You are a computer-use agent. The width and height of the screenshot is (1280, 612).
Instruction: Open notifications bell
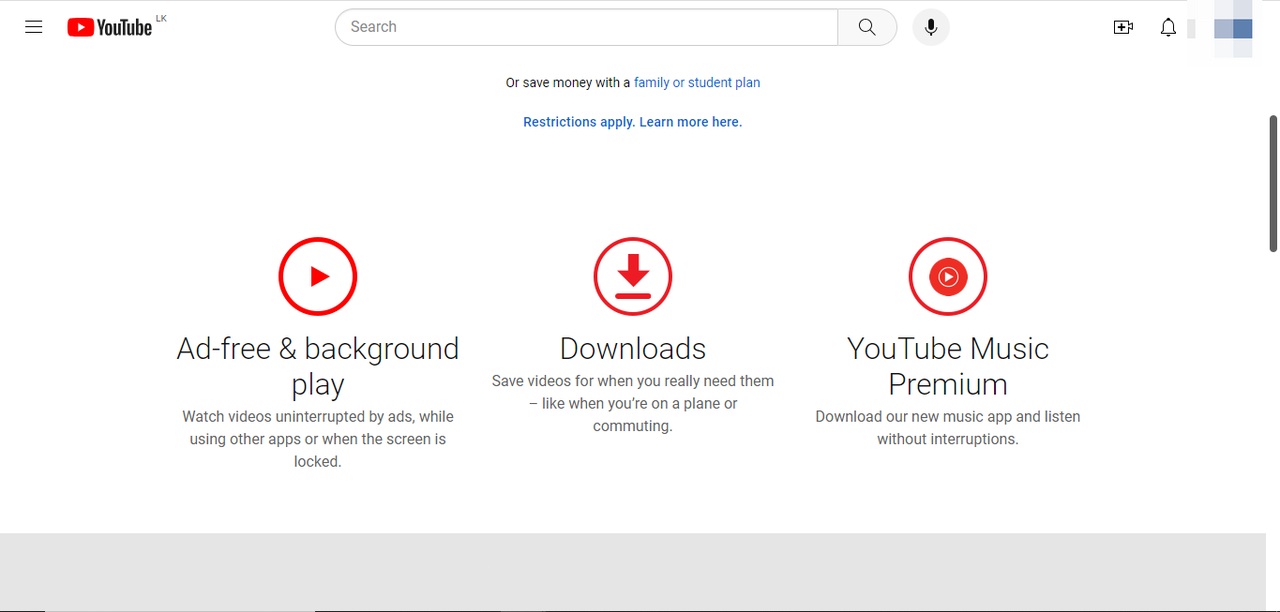click(1168, 27)
